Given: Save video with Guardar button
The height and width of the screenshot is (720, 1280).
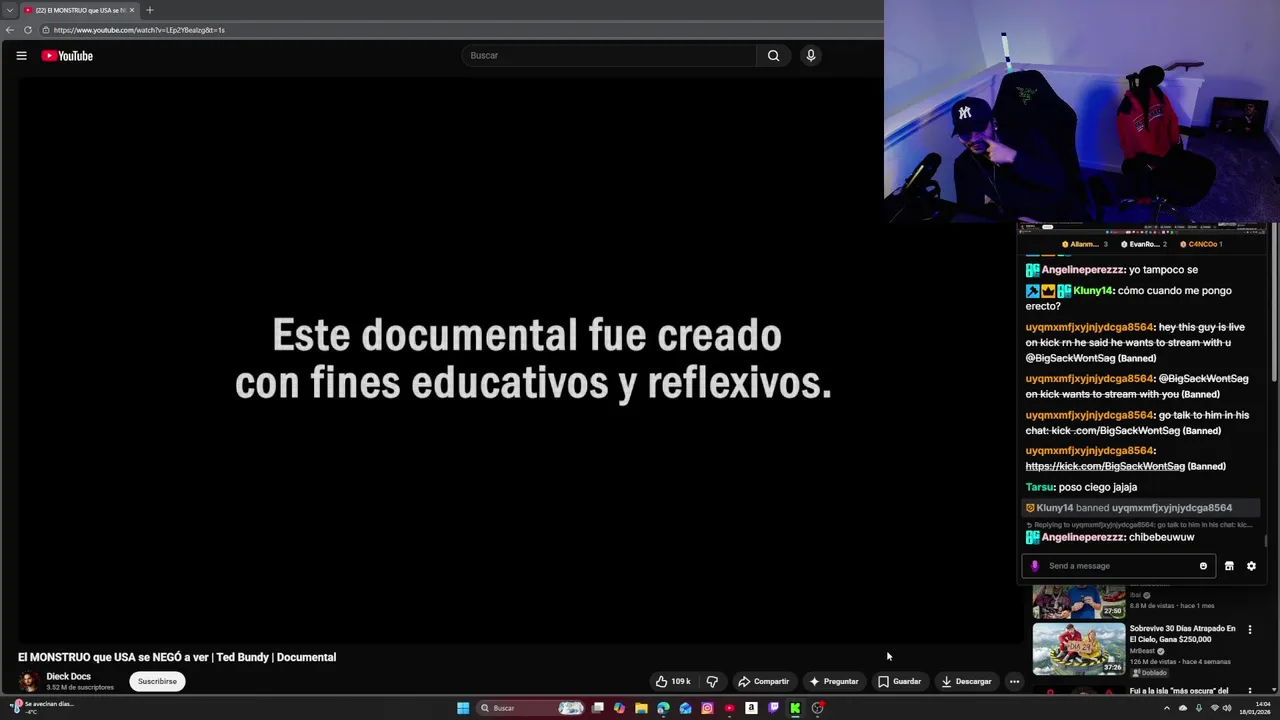Looking at the screenshot, I should tap(900, 682).
